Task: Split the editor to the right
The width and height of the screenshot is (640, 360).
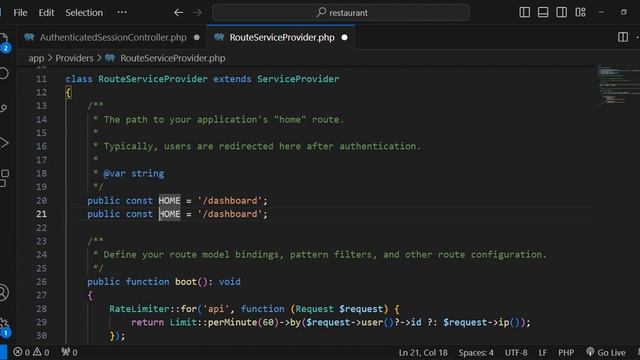Action: tap(623, 37)
